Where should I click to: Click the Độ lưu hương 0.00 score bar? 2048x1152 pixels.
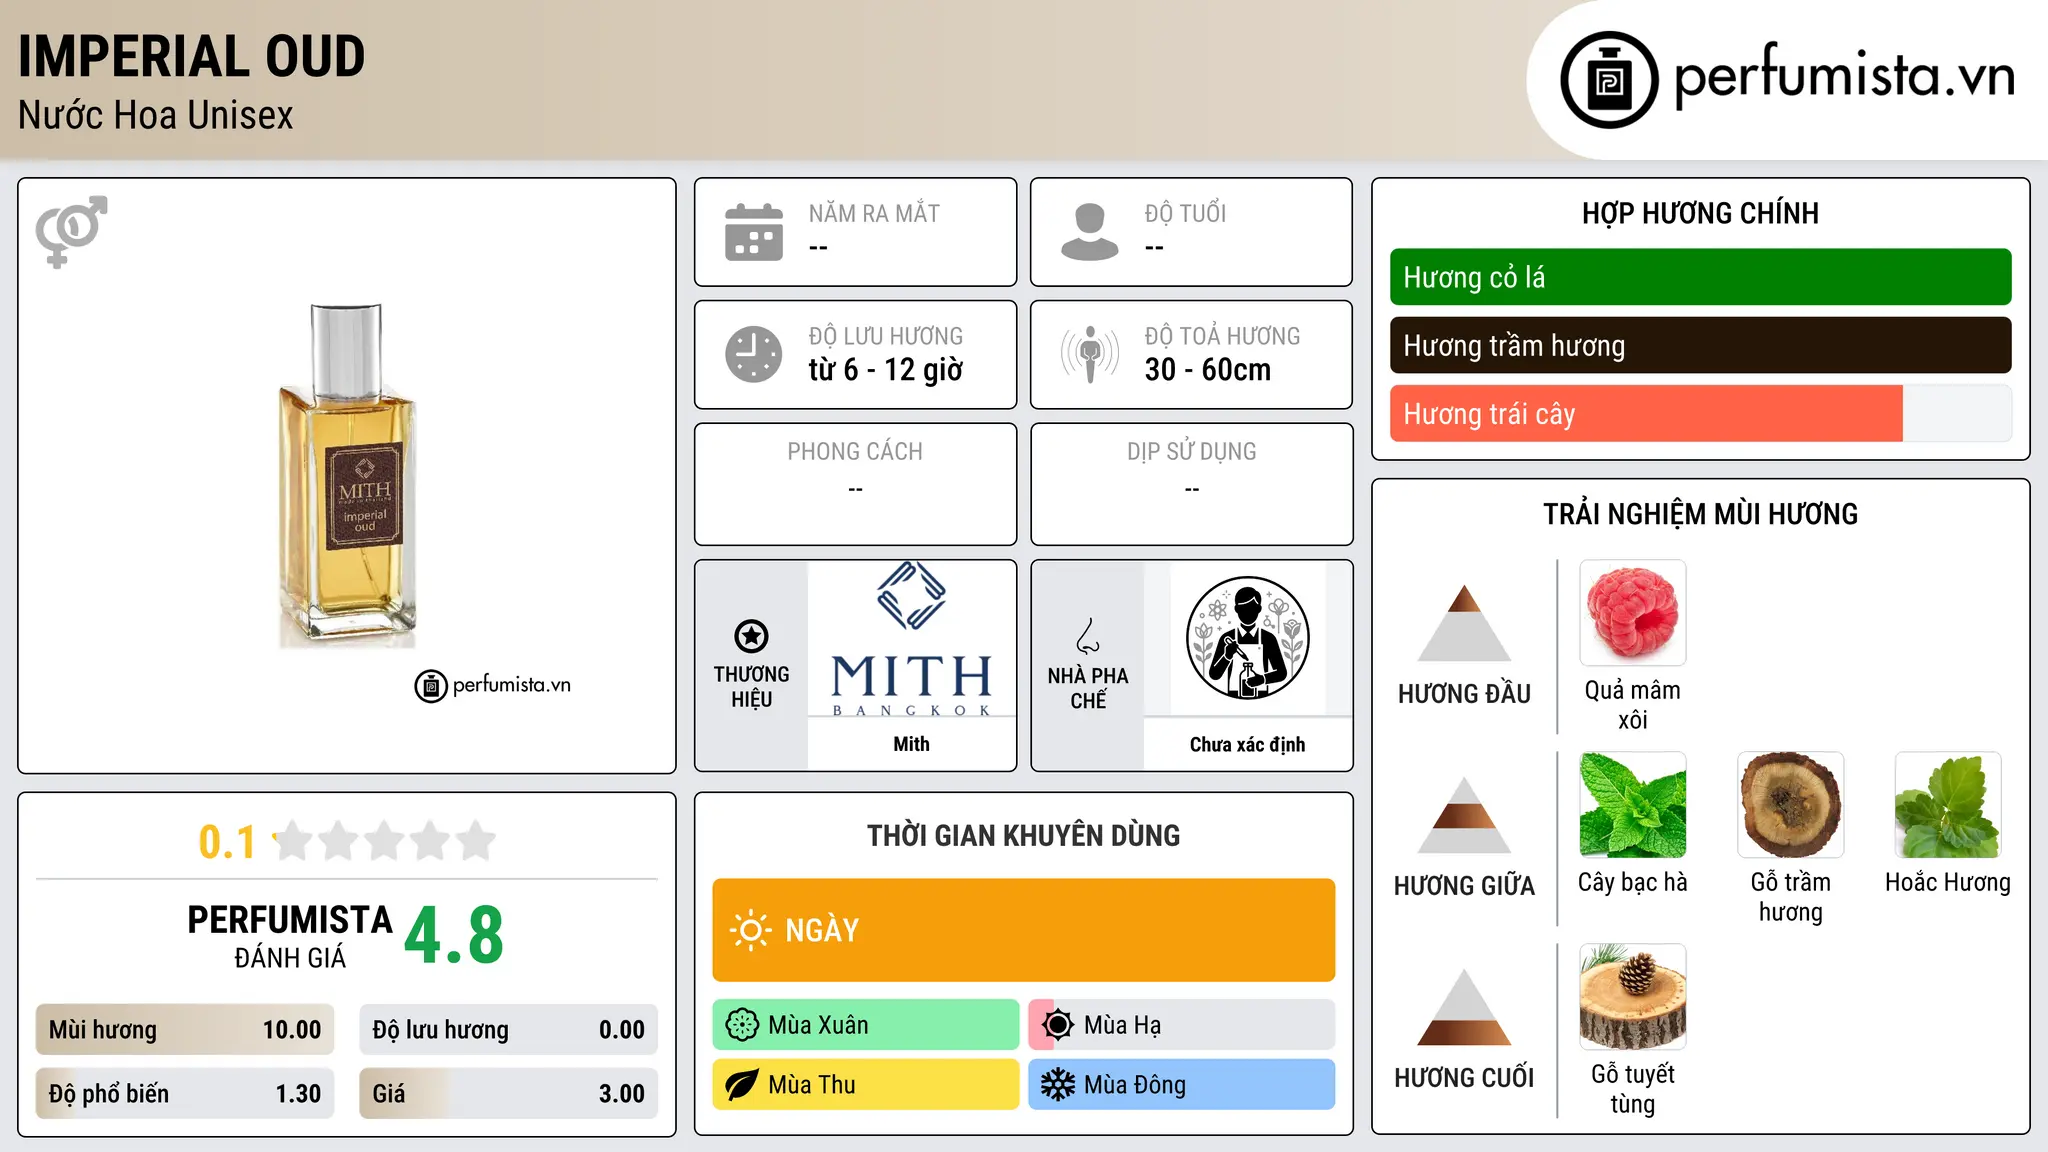509,1030
